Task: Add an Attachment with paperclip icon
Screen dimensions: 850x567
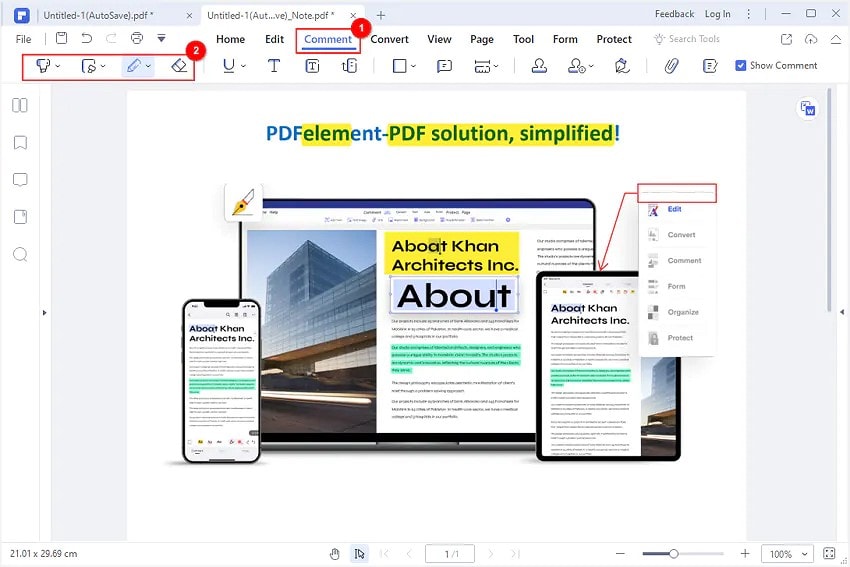Action: (x=671, y=66)
